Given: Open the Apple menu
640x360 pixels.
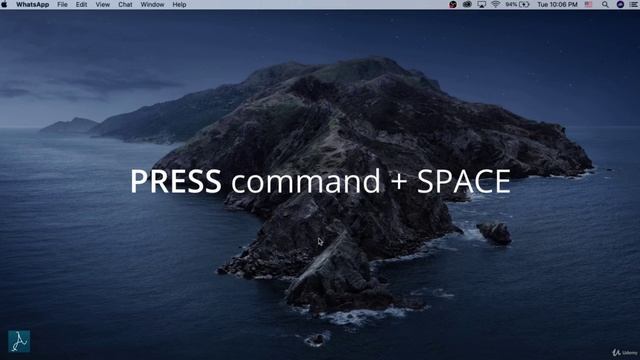Looking at the screenshot, I should click(4, 4).
